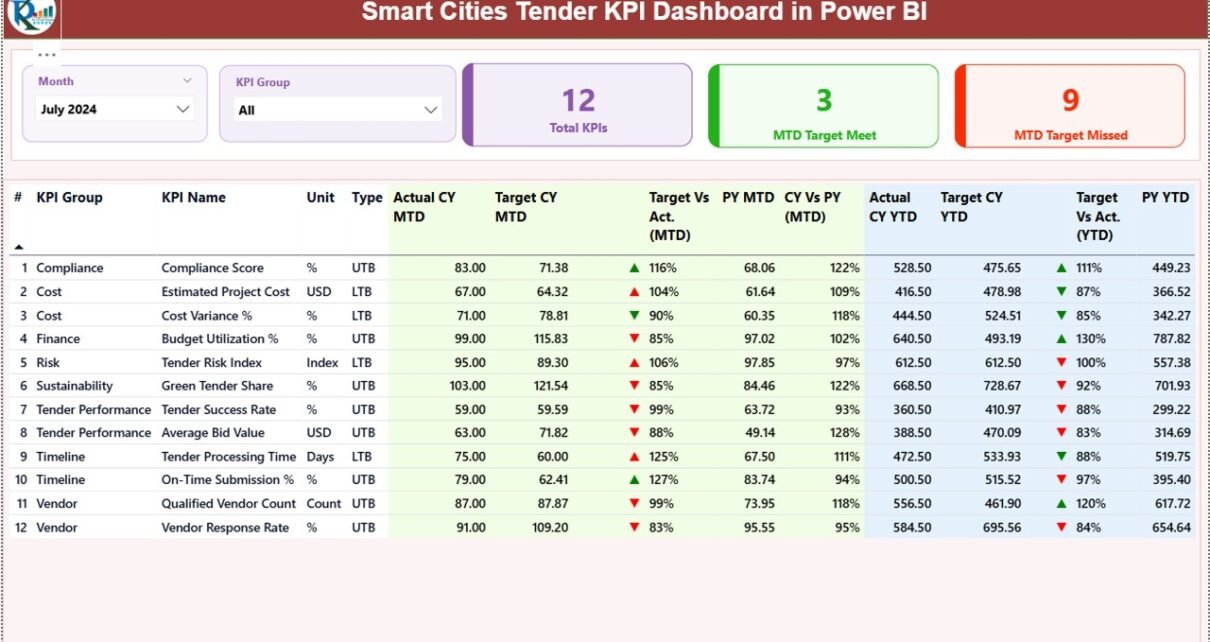Expand the KPI Group dropdown set to All
Screen dimensions: 1210x642
(x=431, y=110)
